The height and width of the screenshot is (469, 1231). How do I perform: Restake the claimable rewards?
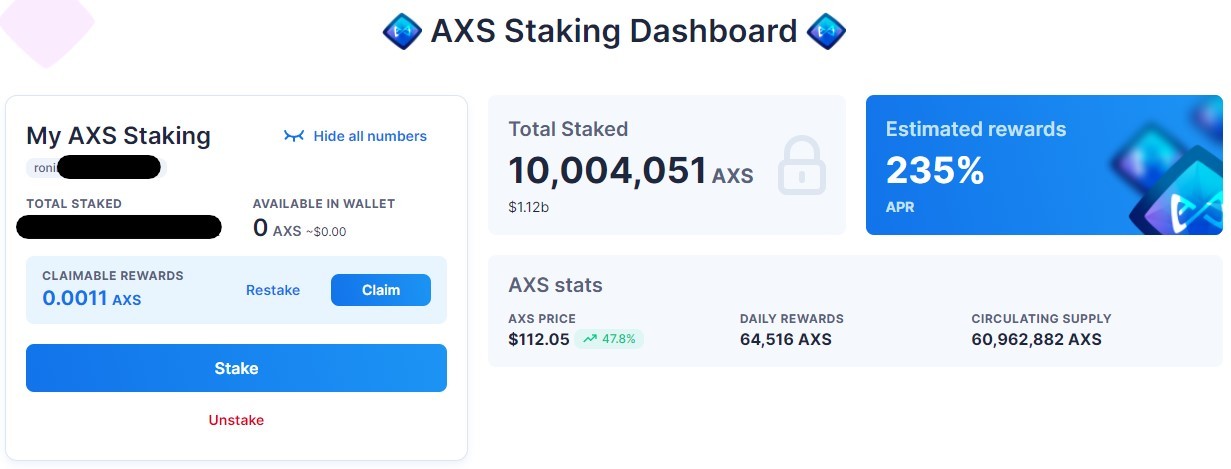point(273,290)
